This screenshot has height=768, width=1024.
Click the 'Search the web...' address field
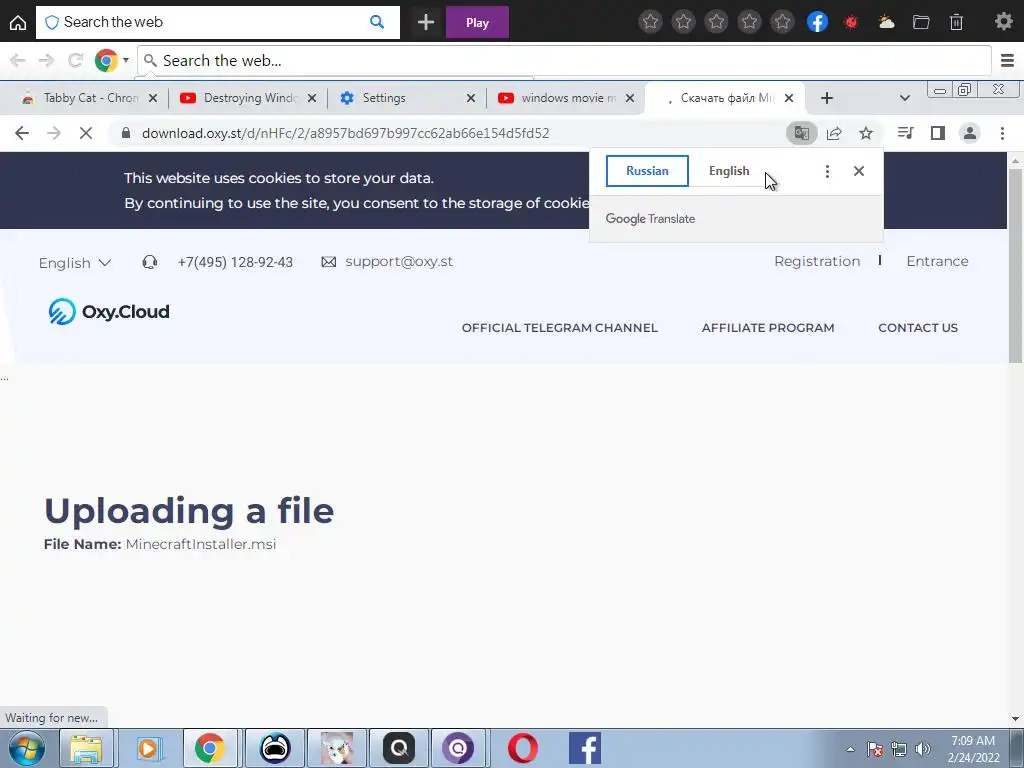tap(564, 61)
